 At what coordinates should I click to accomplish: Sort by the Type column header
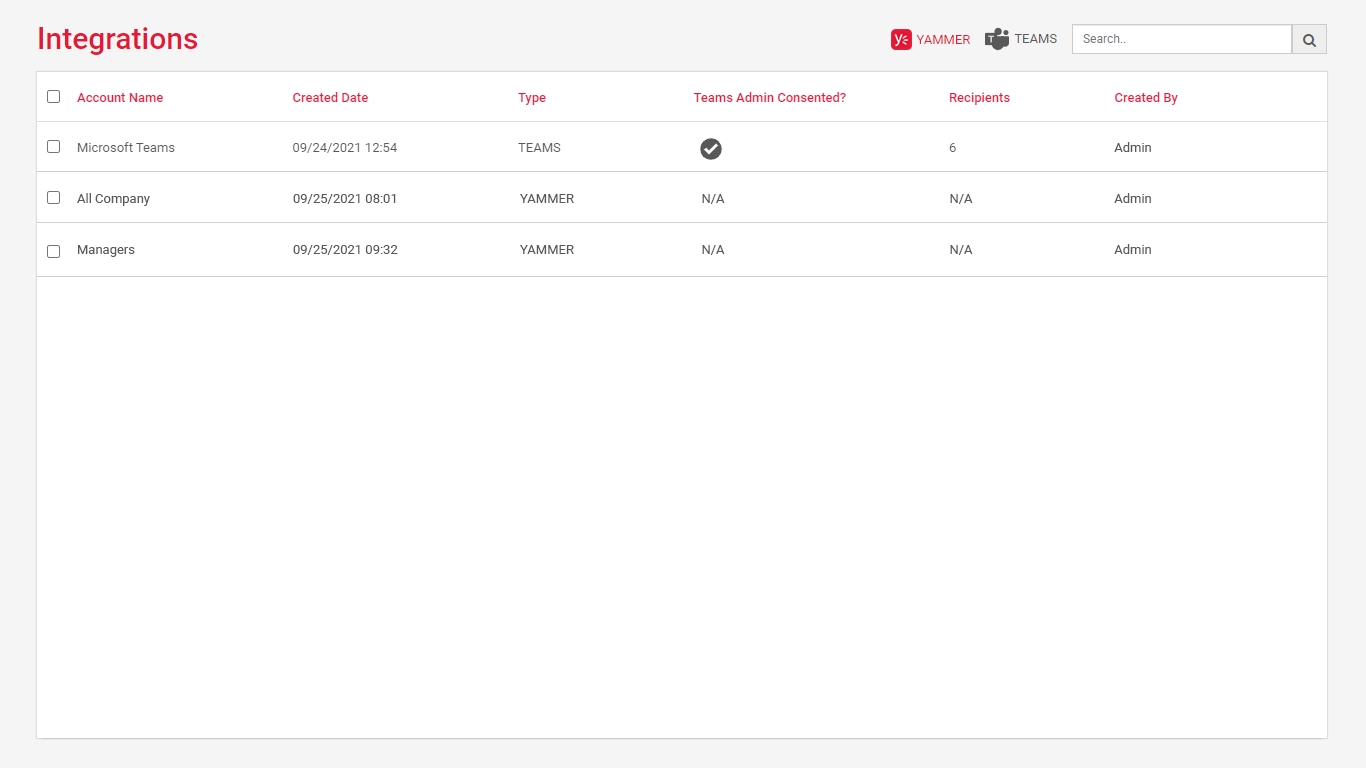coord(532,98)
